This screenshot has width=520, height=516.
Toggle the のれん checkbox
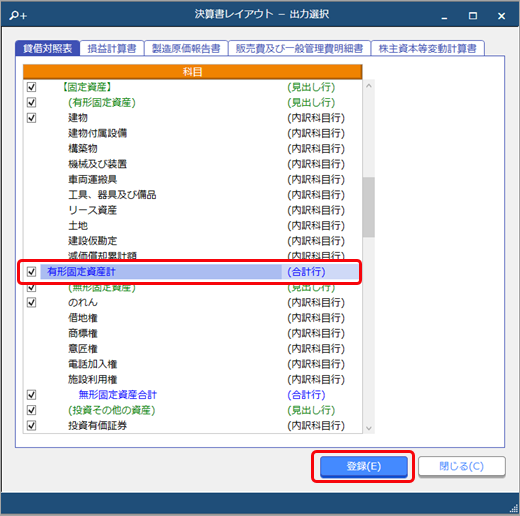pyautogui.click(x=31, y=302)
